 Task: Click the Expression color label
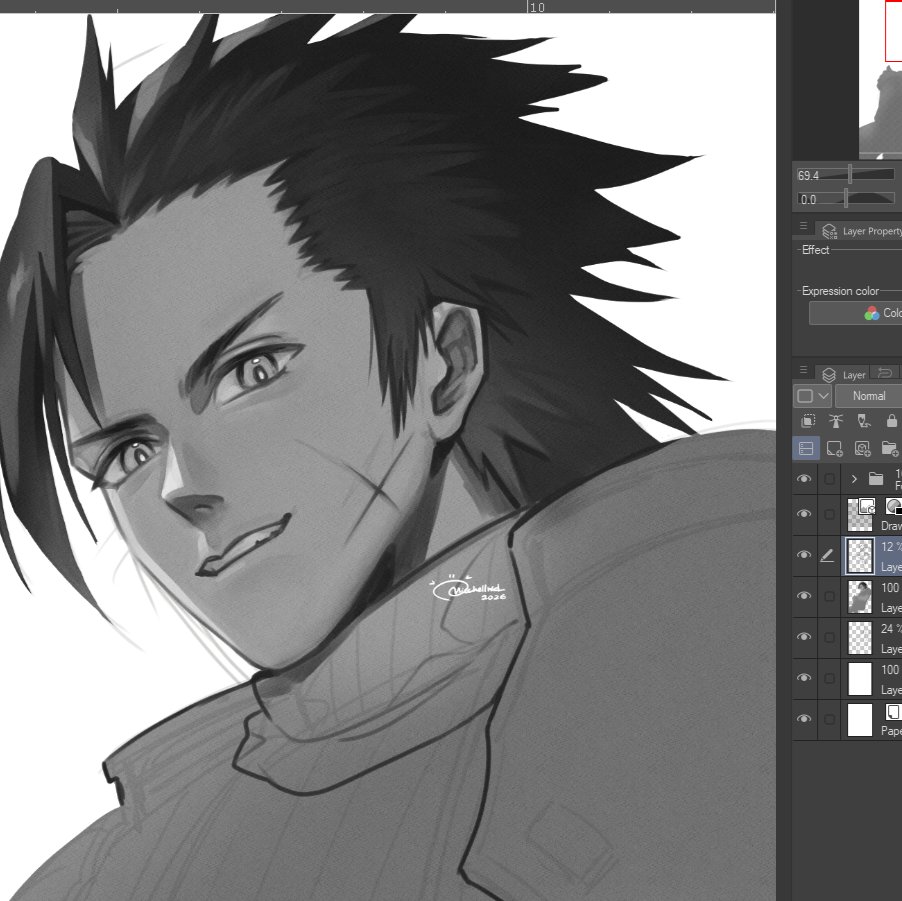[x=840, y=291]
